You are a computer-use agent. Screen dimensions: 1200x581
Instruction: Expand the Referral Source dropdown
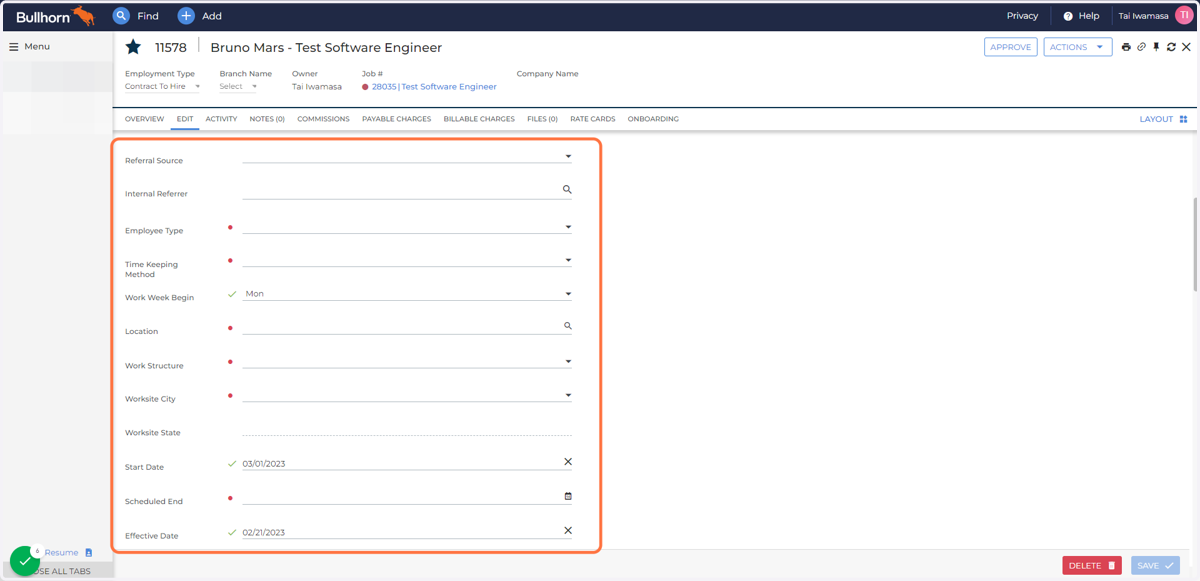568,156
